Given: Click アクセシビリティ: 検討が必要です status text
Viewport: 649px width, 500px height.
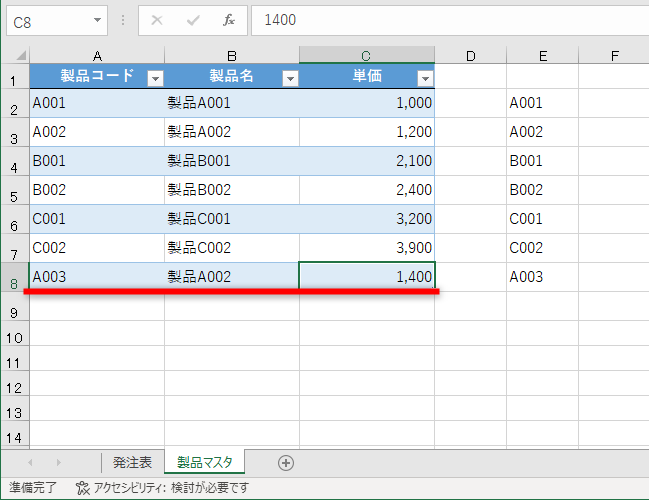Looking at the screenshot, I should click(x=171, y=488).
